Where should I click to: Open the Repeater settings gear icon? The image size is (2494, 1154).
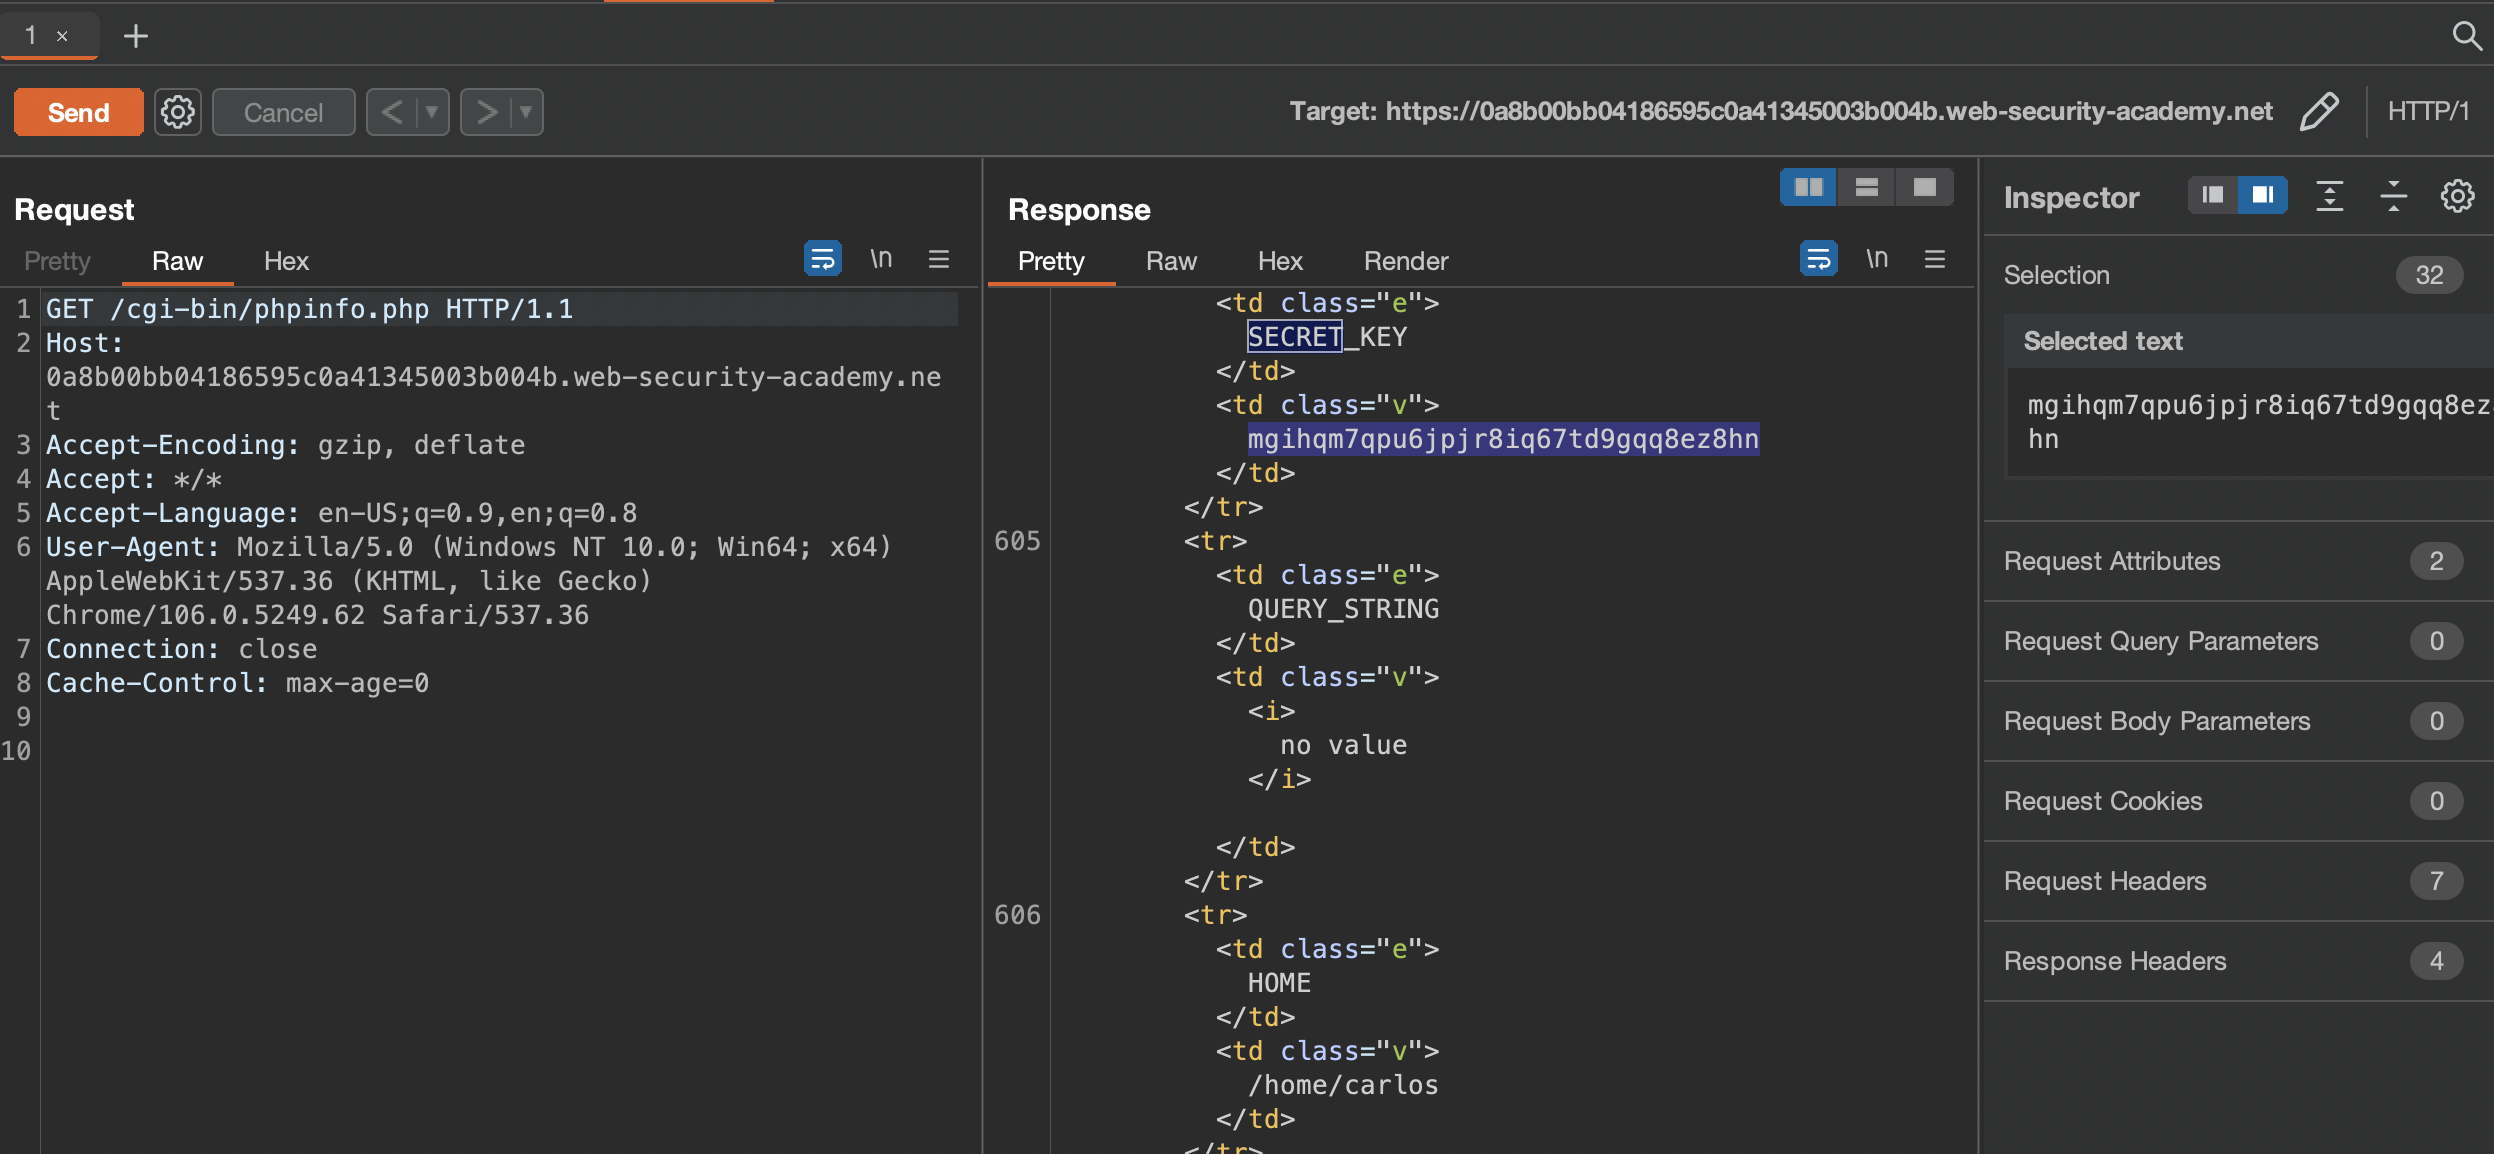click(x=178, y=112)
